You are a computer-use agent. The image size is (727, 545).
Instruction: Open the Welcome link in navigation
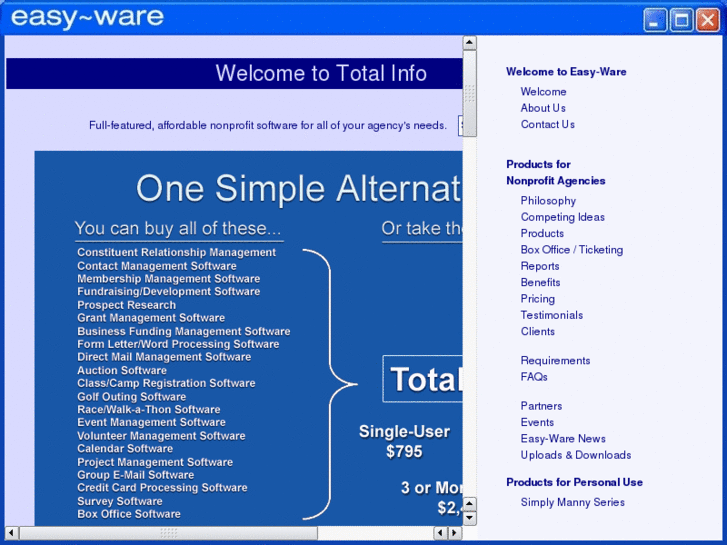click(x=543, y=92)
